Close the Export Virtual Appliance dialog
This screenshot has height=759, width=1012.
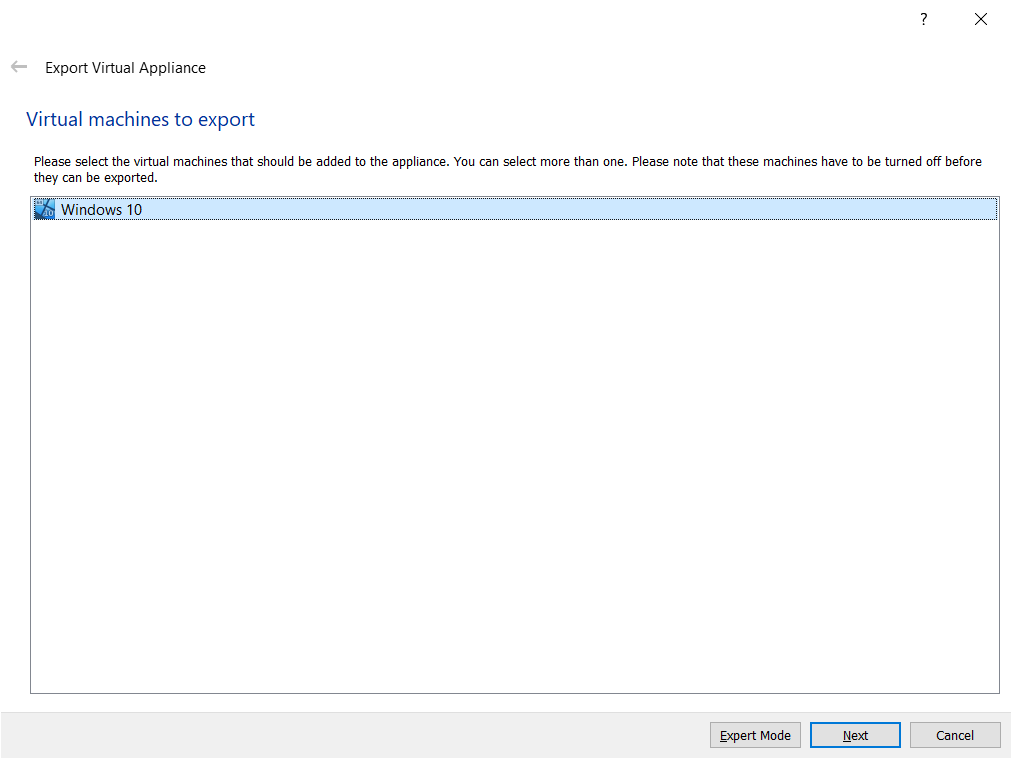click(980, 19)
